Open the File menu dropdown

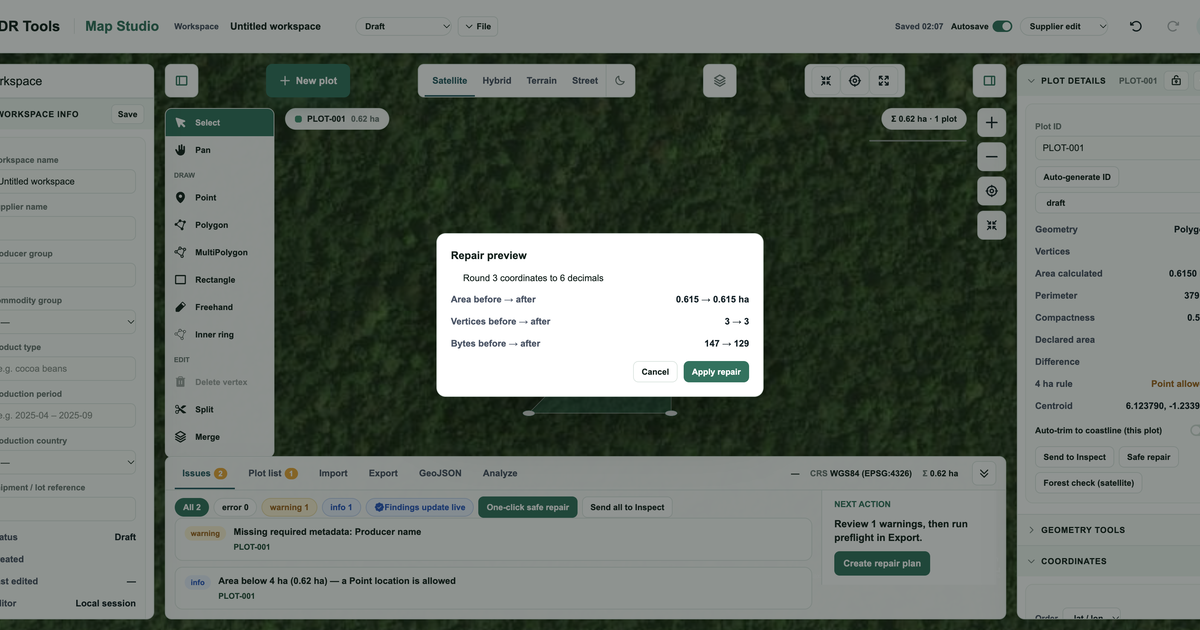click(478, 26)
